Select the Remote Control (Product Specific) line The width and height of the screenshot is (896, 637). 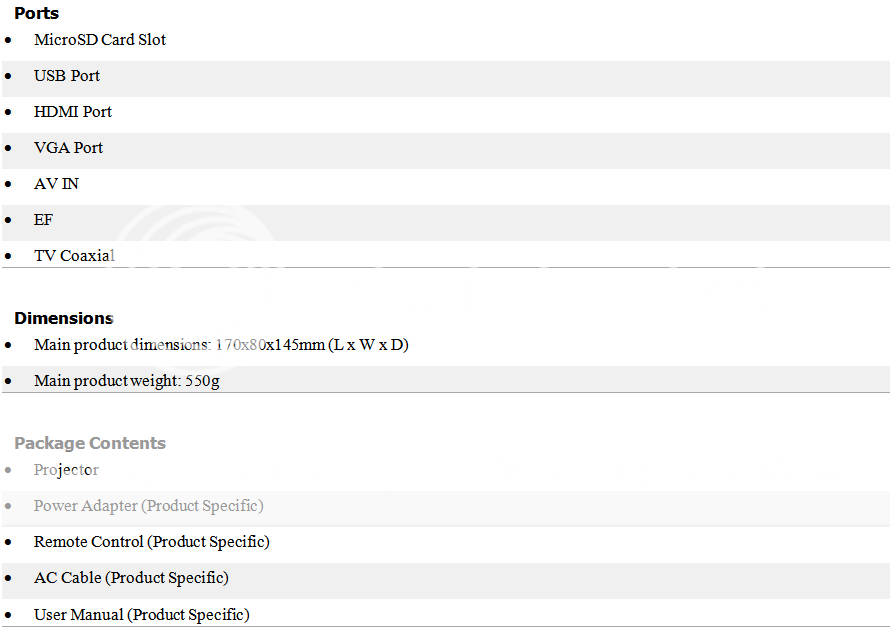pyautogui.click(x=151, y=542)
